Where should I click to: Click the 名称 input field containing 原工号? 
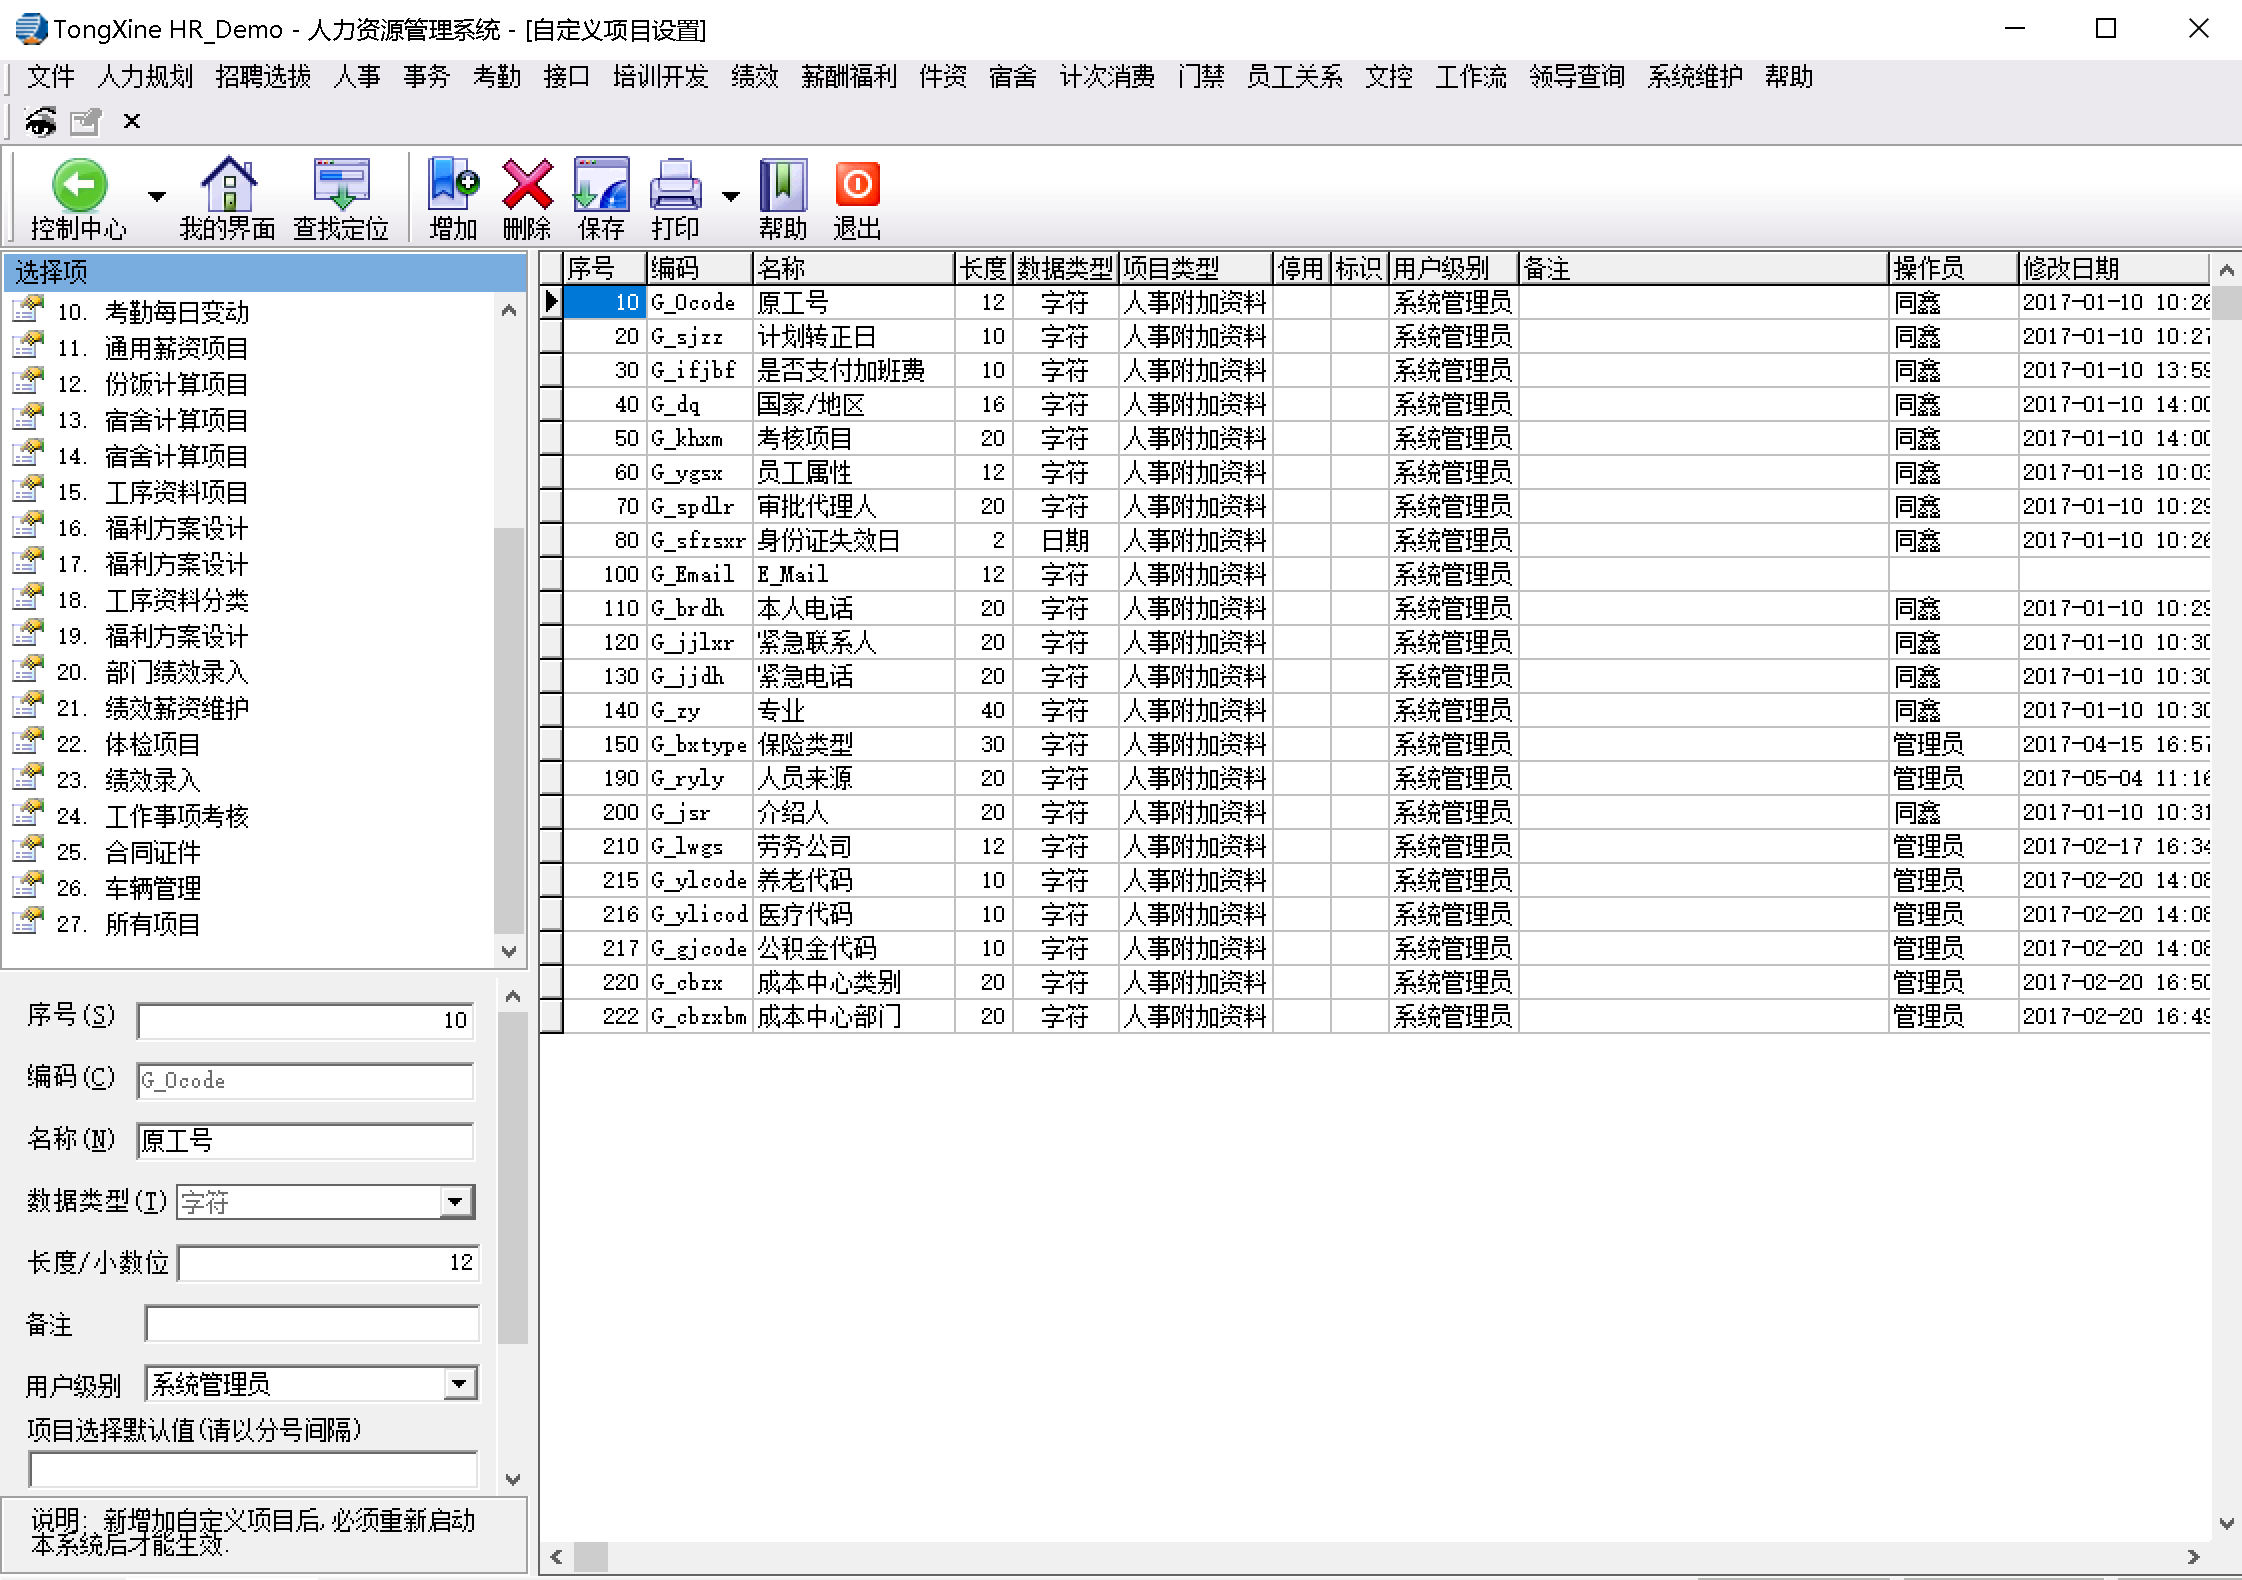[305, 1141]
